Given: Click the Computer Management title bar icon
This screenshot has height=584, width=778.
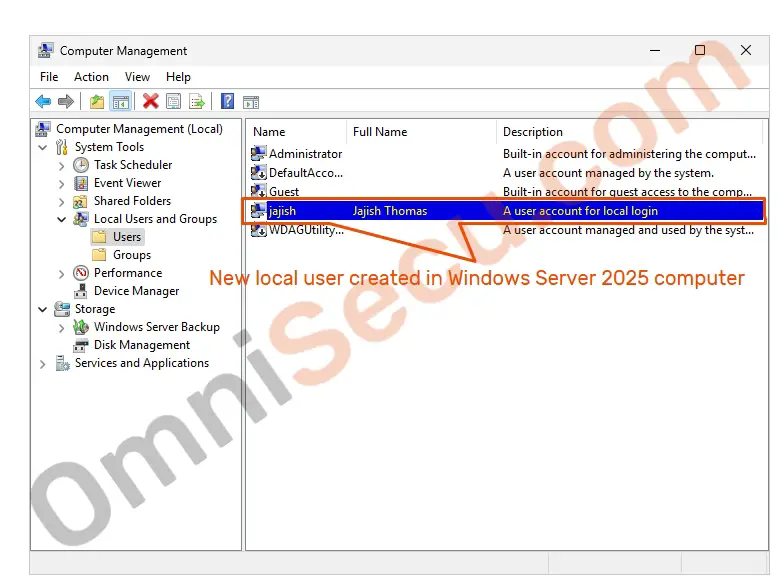Looking at the screenshot, I should [46, 51].
